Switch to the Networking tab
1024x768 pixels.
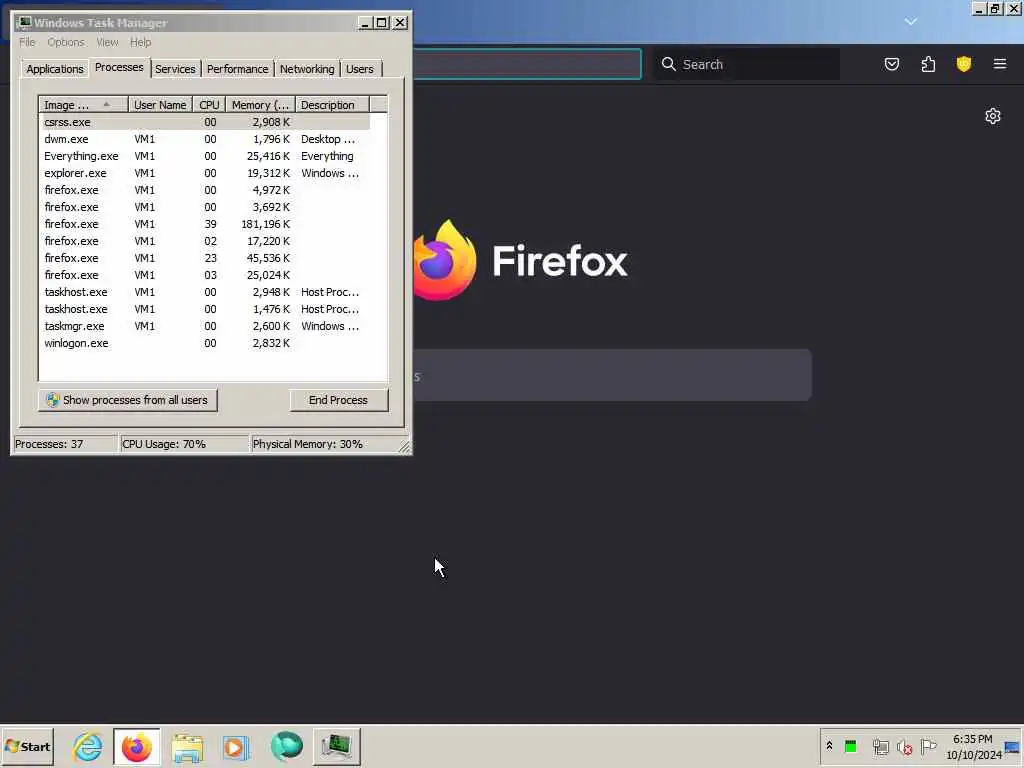pyautogui.click(x=307, y=69)
